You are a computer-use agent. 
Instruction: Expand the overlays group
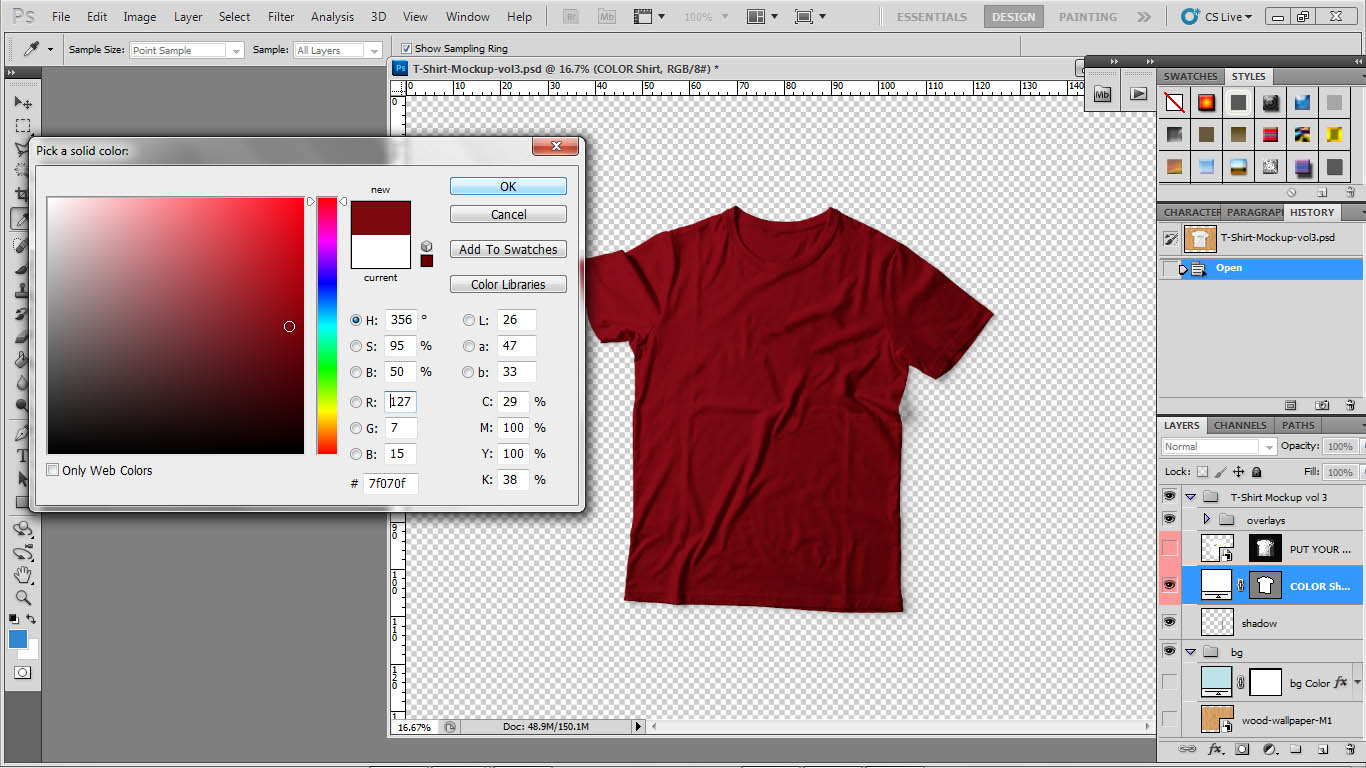[x=1207, y=519]
